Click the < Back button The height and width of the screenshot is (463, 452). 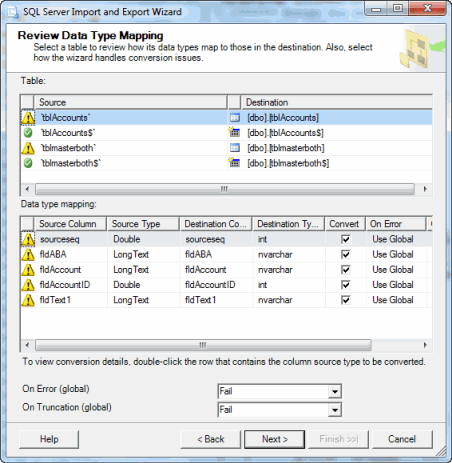pyautogui.click(x=211, y=439)
